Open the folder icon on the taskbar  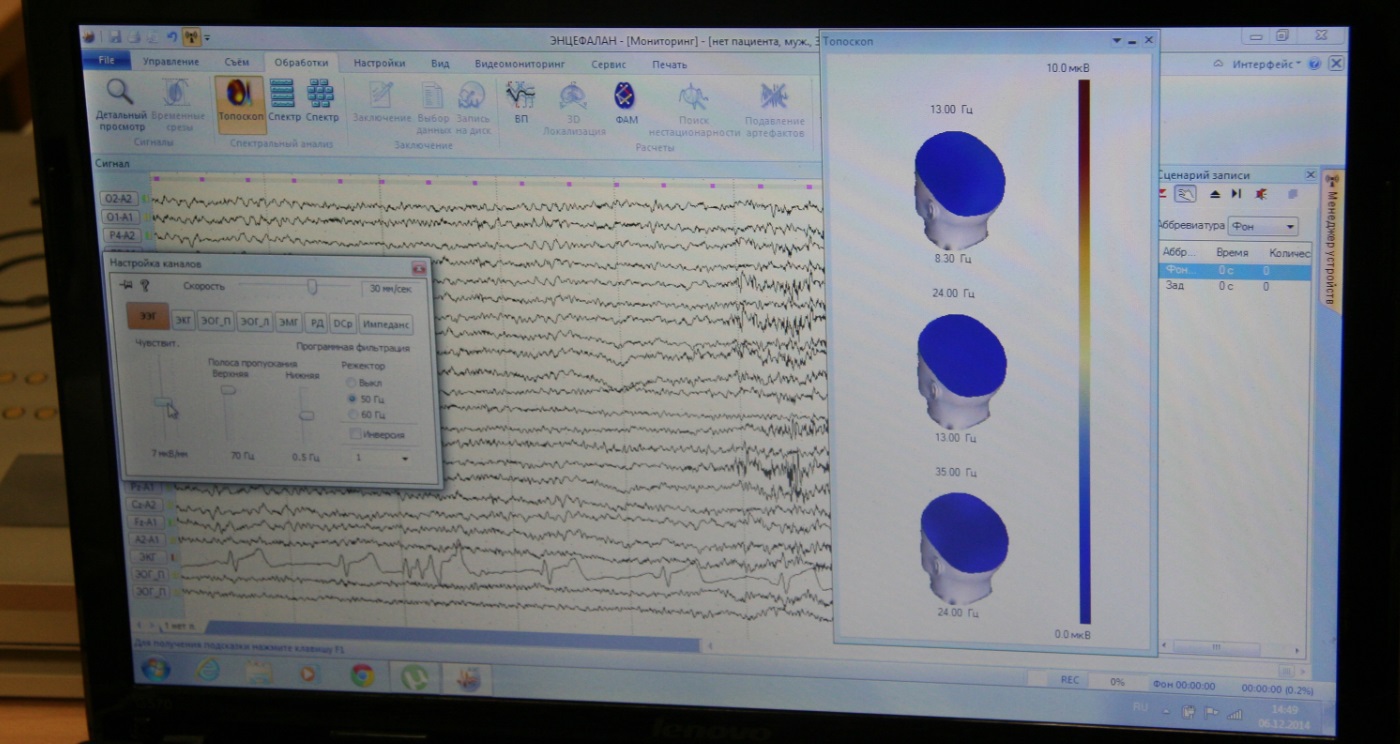260,672
